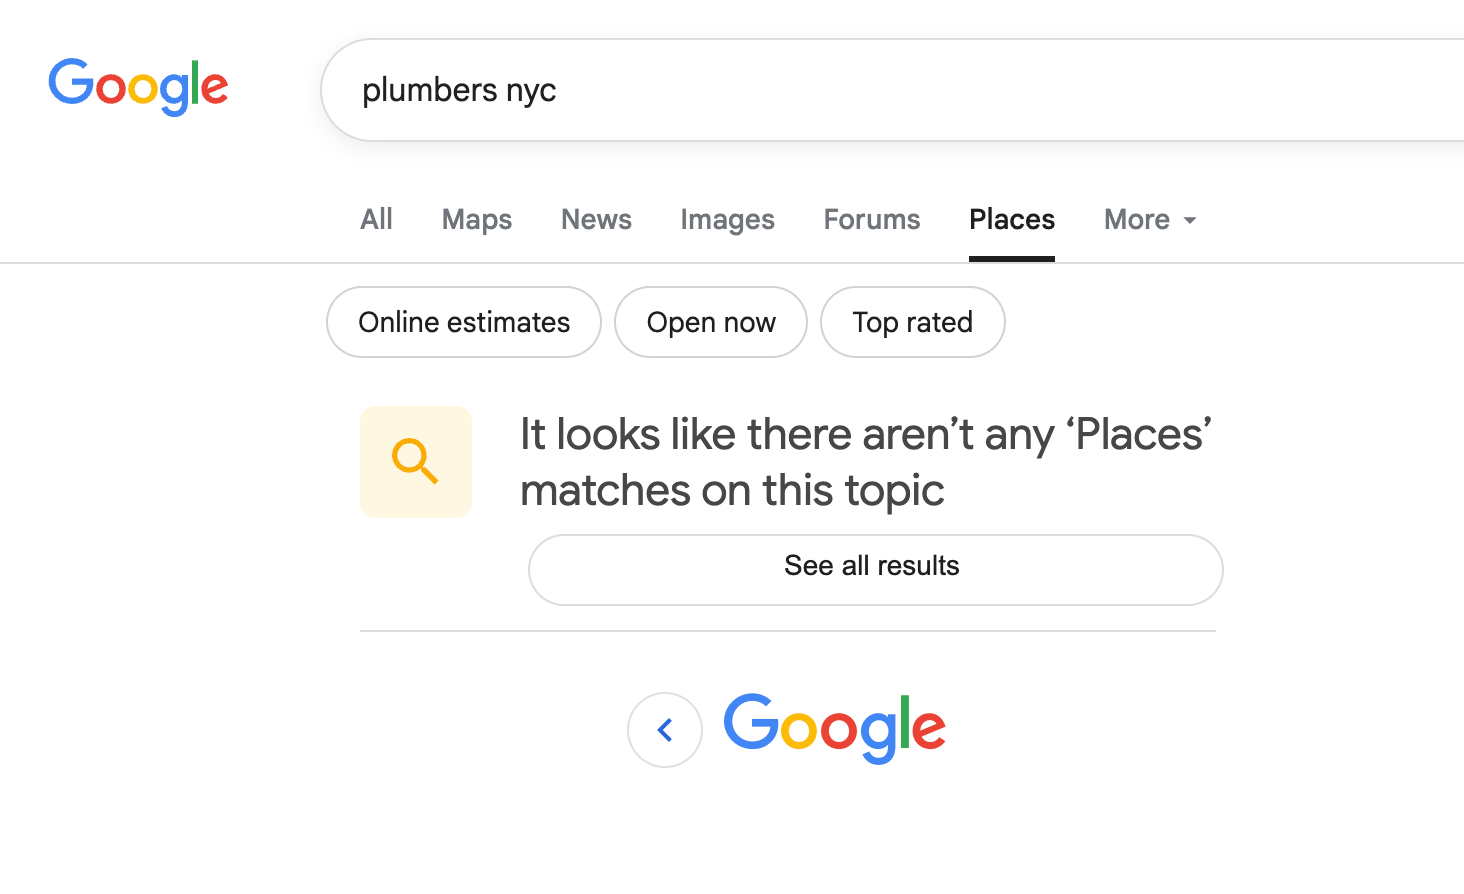1464x894 pixels.
Task: Expand the More search options dropdown
Action: [1137, 220]
